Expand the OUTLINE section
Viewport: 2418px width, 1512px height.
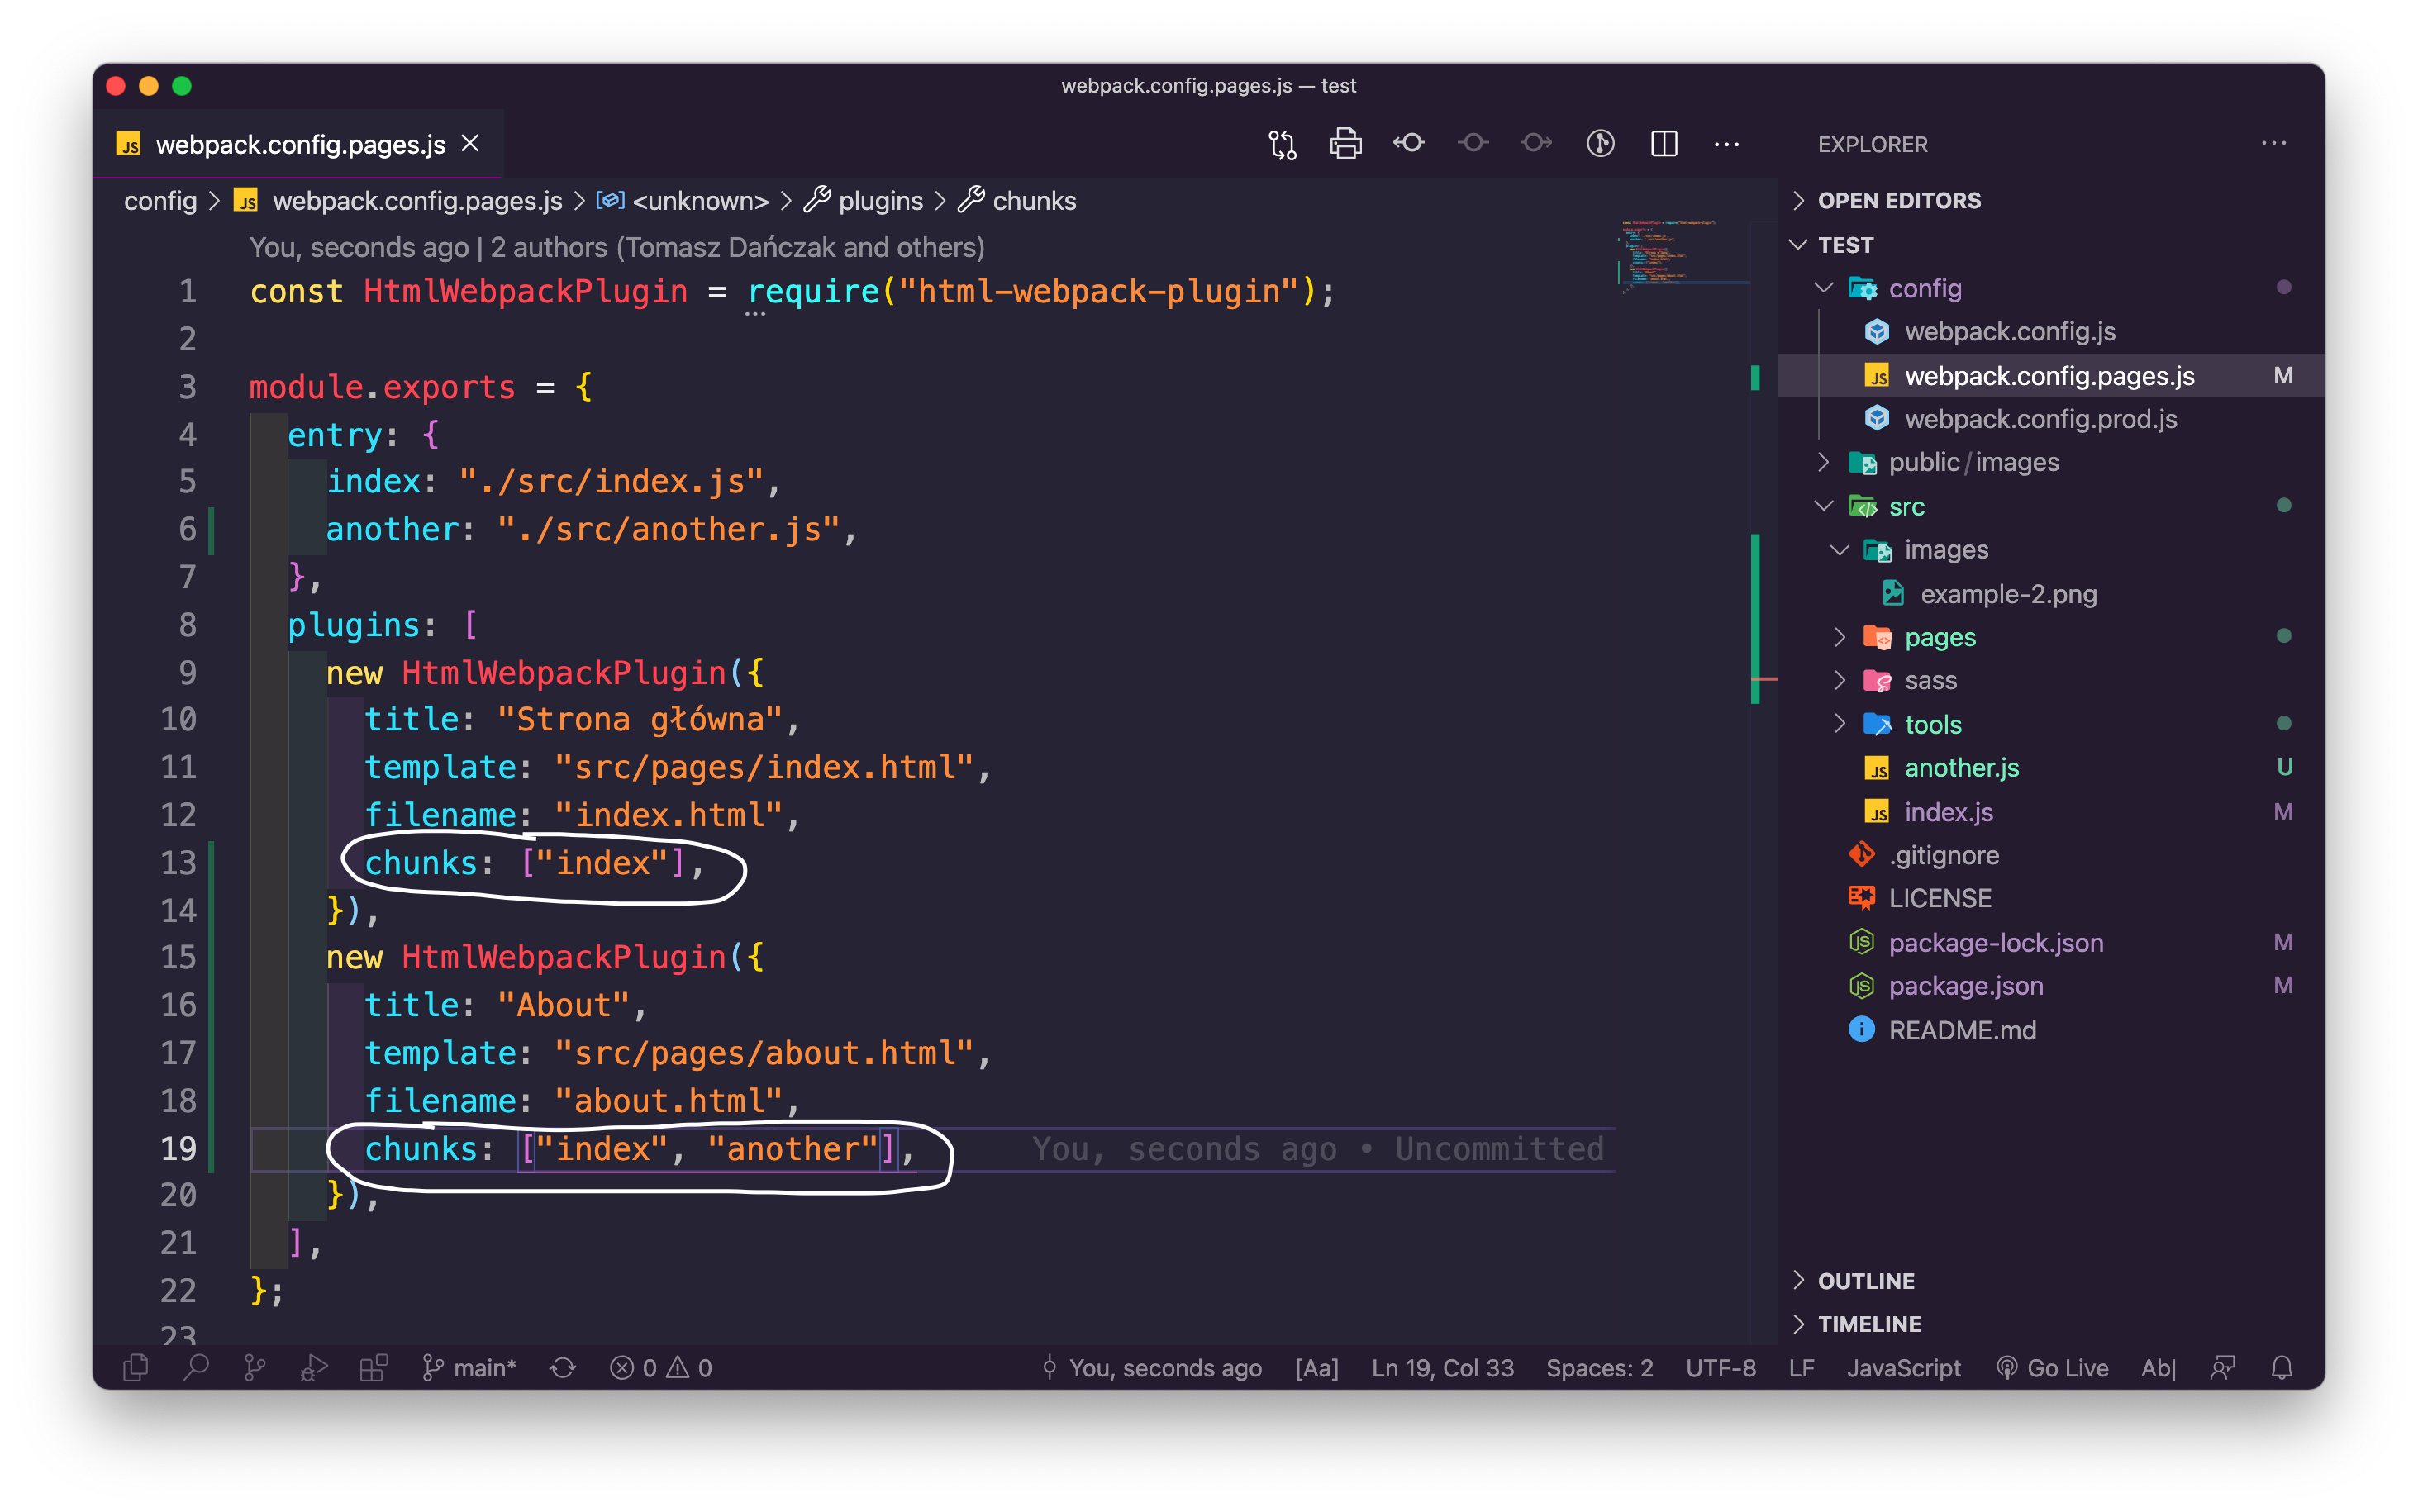[x=2050, y=1280]
